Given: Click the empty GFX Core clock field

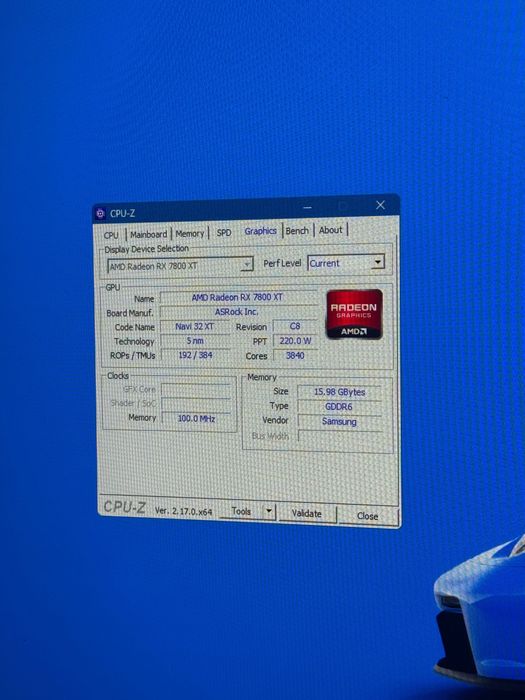Looking at the screenshot, I should click(x=196, y=390).
